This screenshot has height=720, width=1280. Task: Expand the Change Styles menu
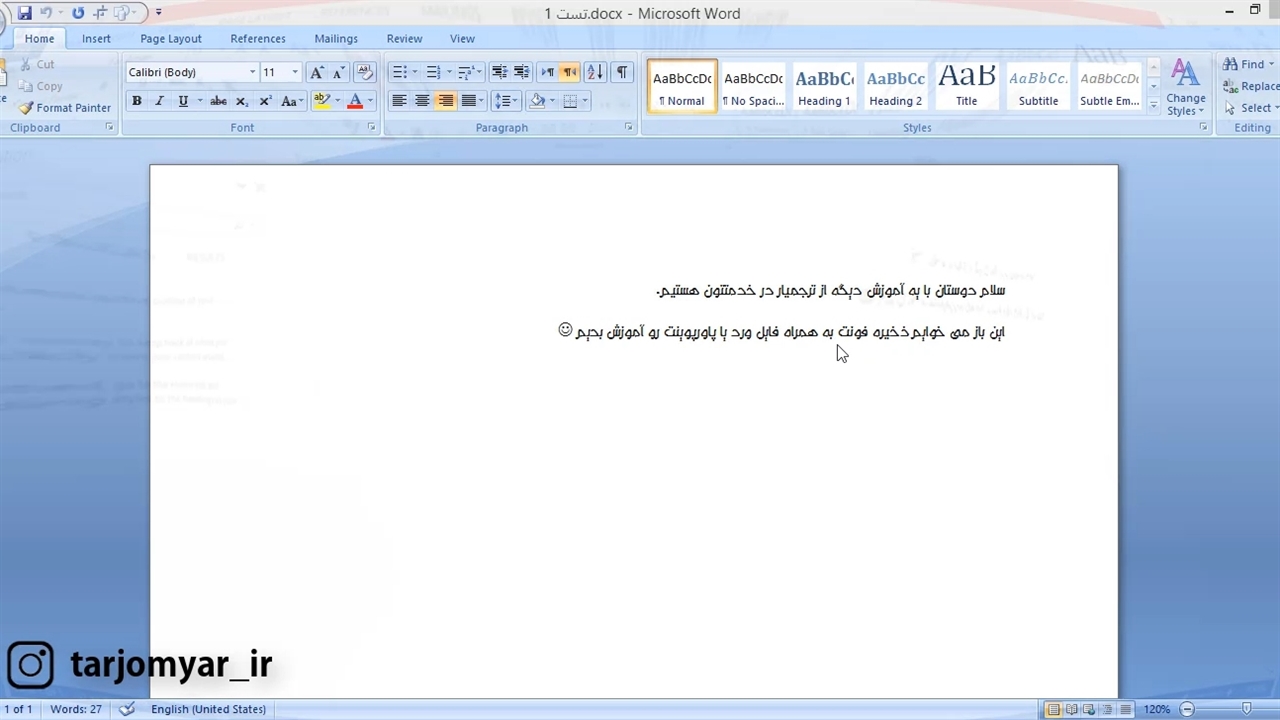point(1185,88)
